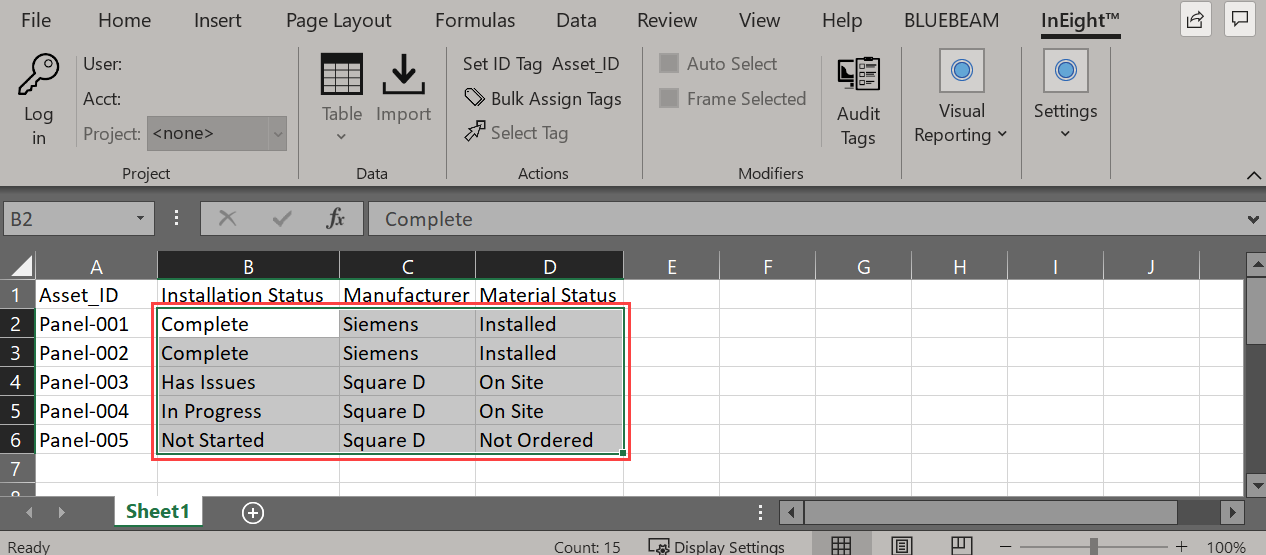Open the Name Box dropdown arrow
The height and width of the screenshot is (555, 1266).
[140, 219]
